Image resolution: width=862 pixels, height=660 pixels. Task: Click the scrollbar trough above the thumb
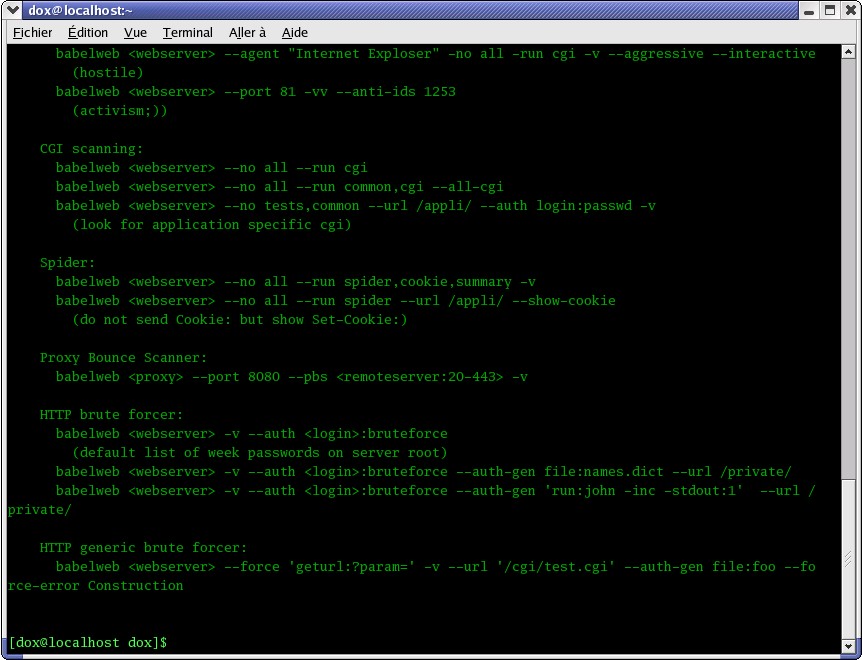coord(850,300)
